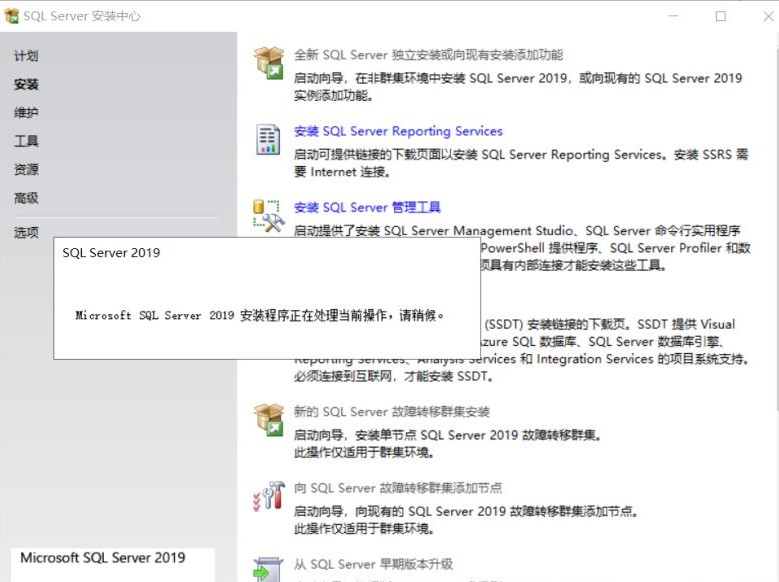Screen dimensions: 779x582
Task: Launch 全新 SQL Server 独立安装 link
Action: point(428,55)
